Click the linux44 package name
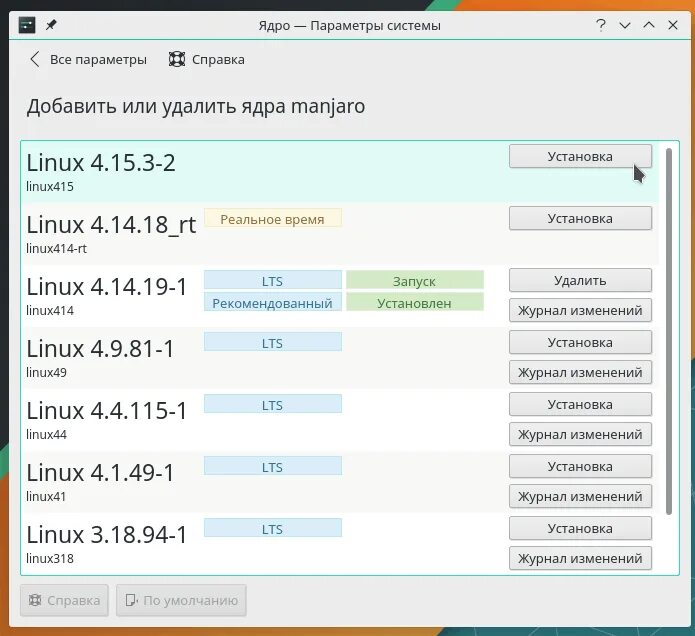The width and height of the screenshot is (695, 636). tap(47, 435)
